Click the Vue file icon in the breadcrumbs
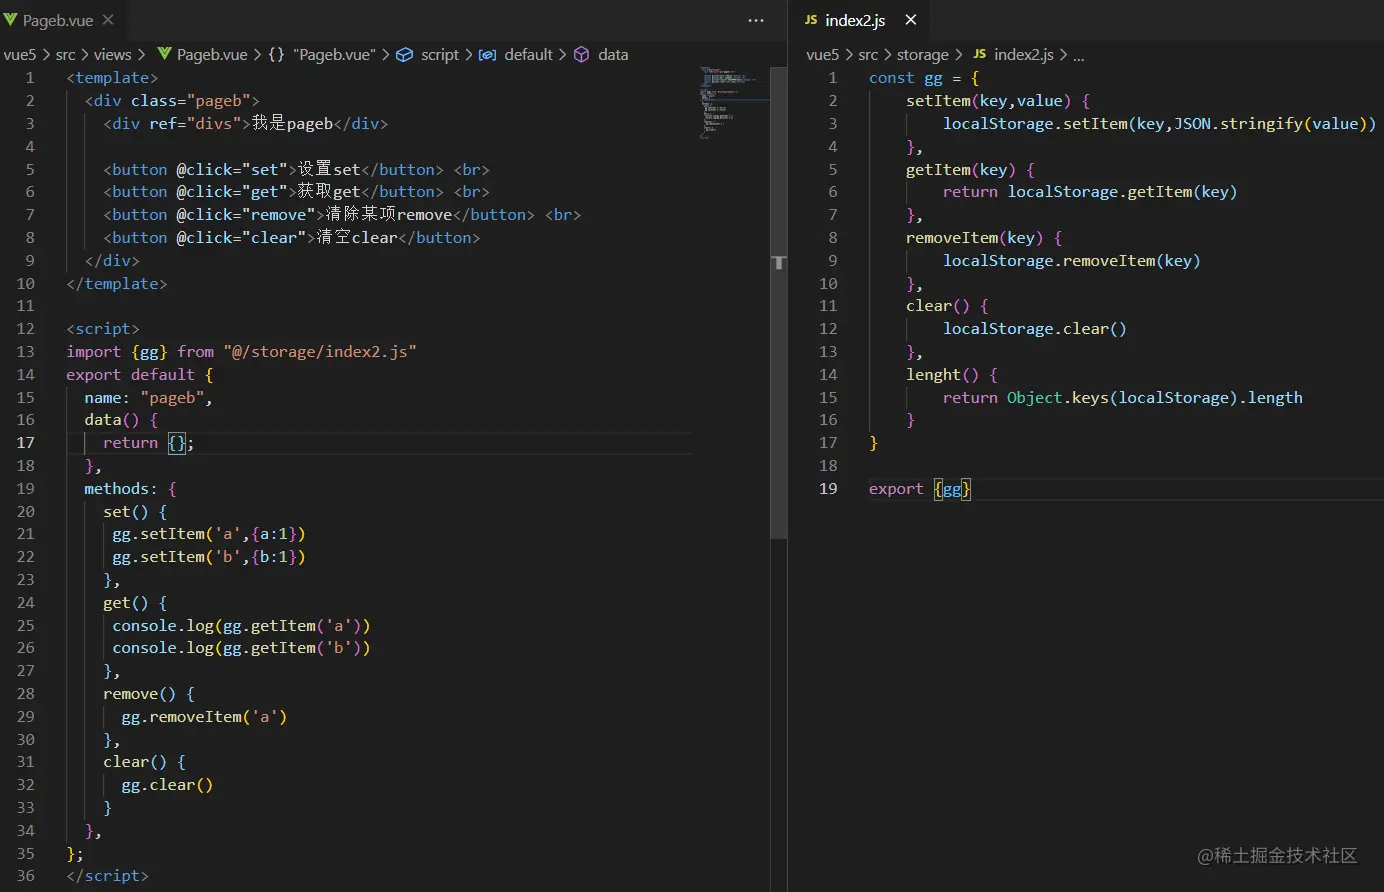The image size is (1384, 892). [x=165, y=54]
